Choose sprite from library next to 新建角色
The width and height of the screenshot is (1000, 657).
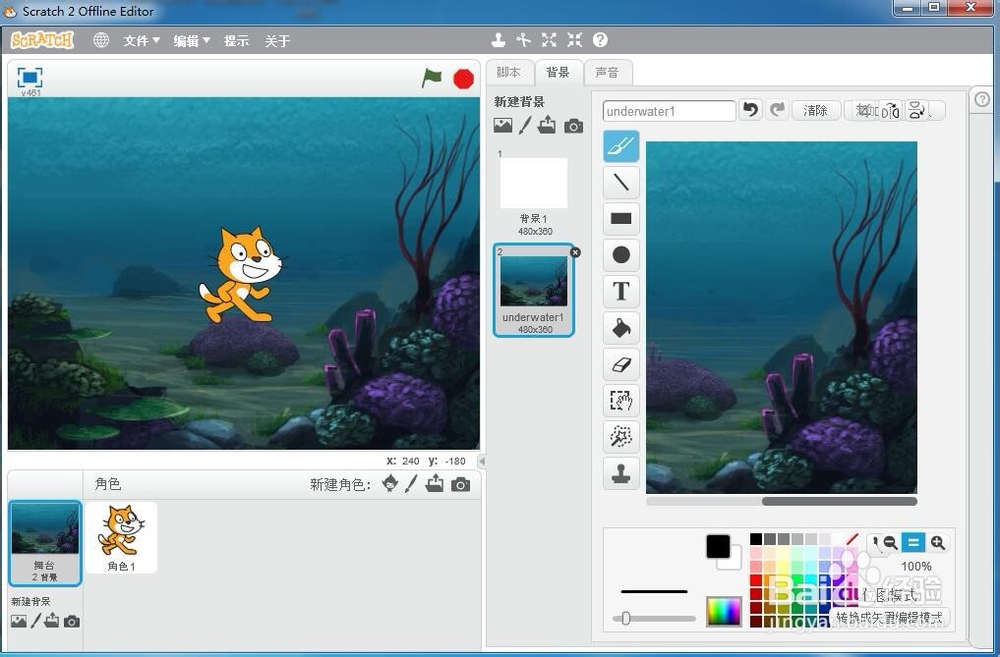point(390,484)
